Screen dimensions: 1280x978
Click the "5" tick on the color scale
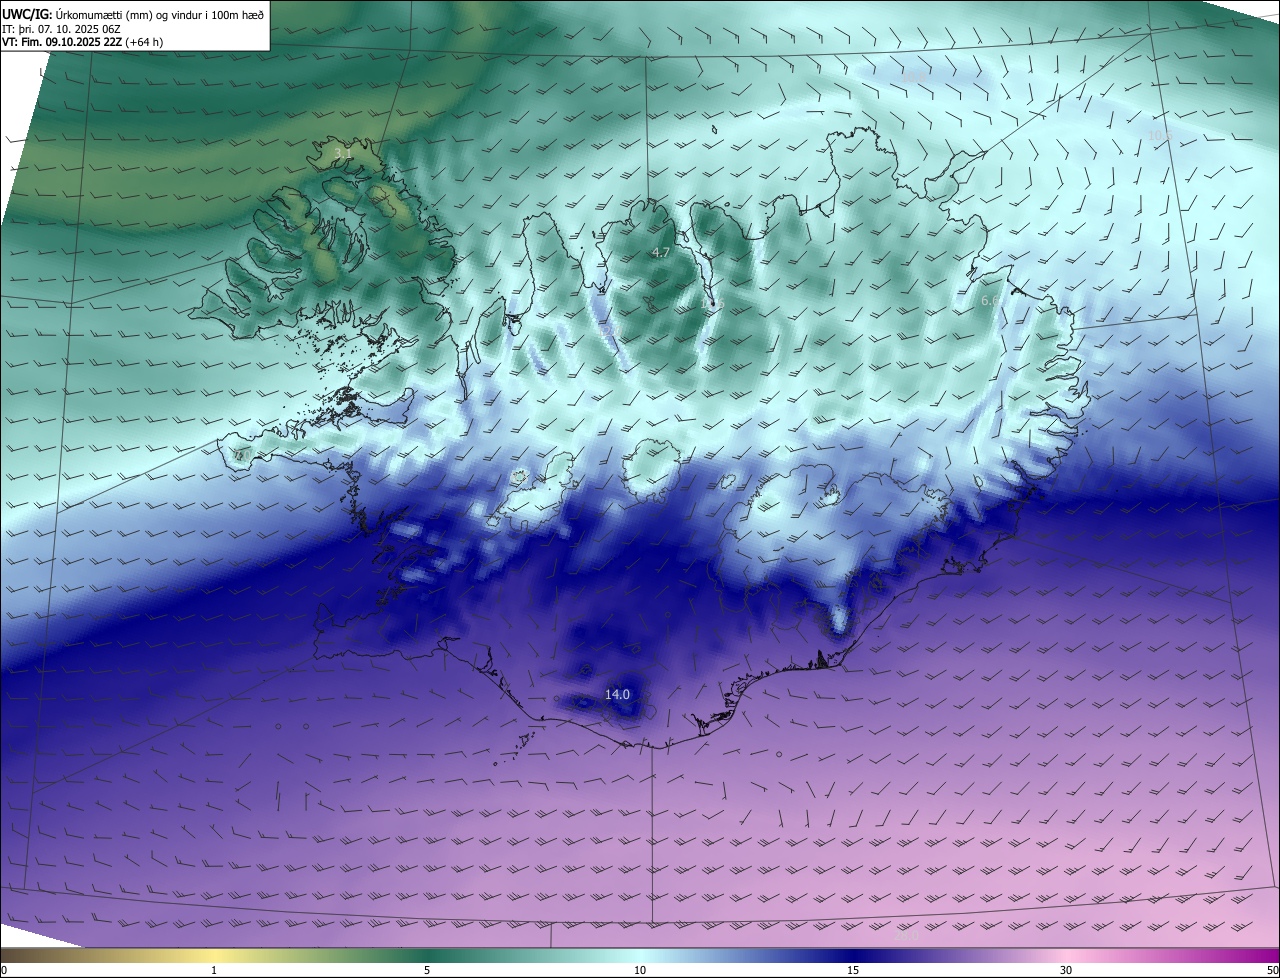(427, 970)
